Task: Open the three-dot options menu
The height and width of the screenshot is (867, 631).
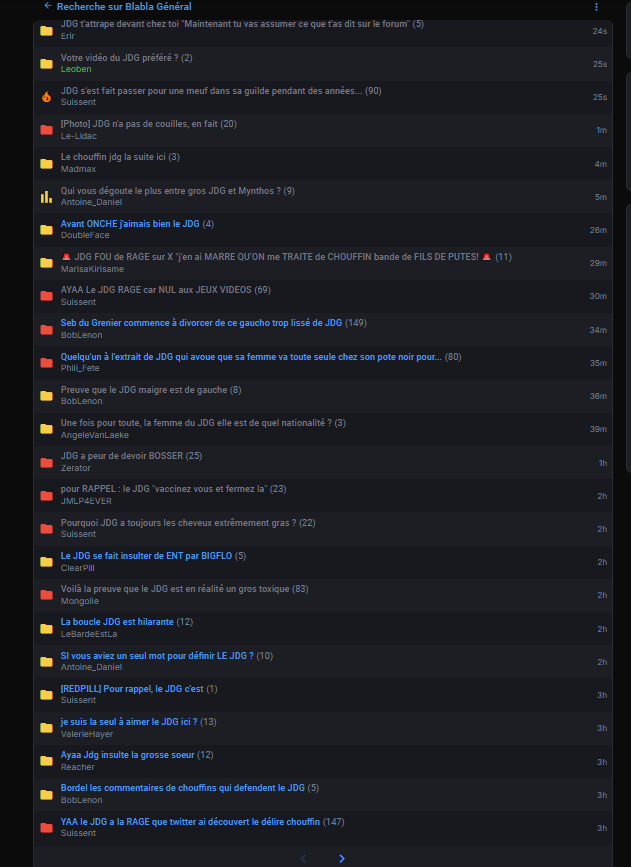Action: click(596, 7)
